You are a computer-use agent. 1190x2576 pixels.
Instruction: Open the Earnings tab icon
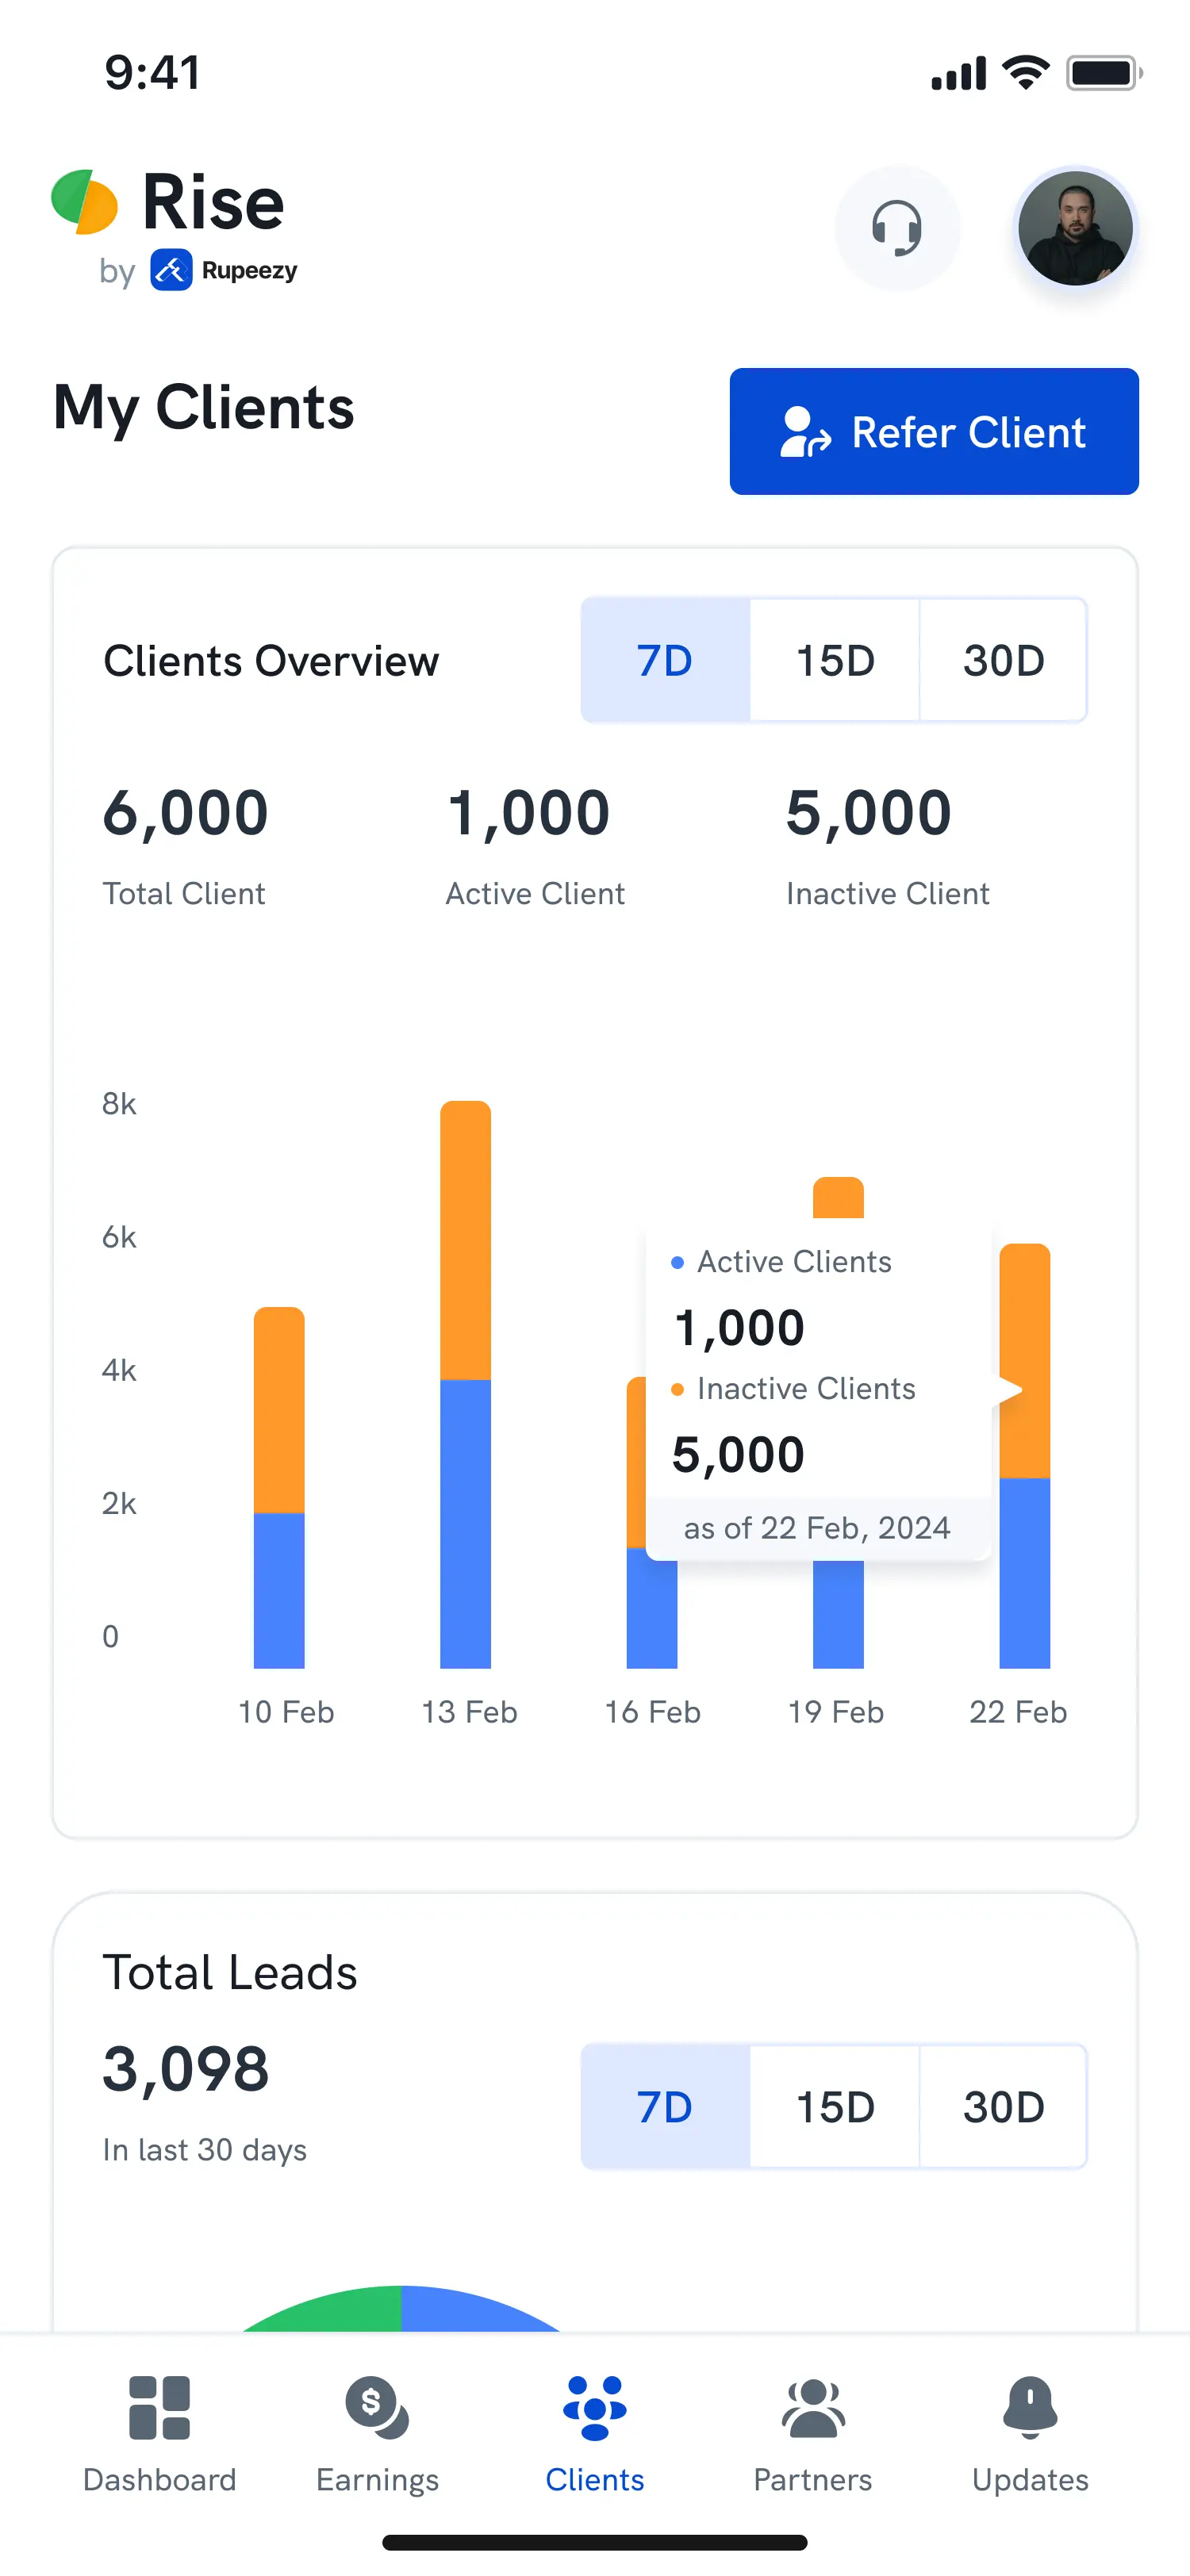(x=377, y=2408)
